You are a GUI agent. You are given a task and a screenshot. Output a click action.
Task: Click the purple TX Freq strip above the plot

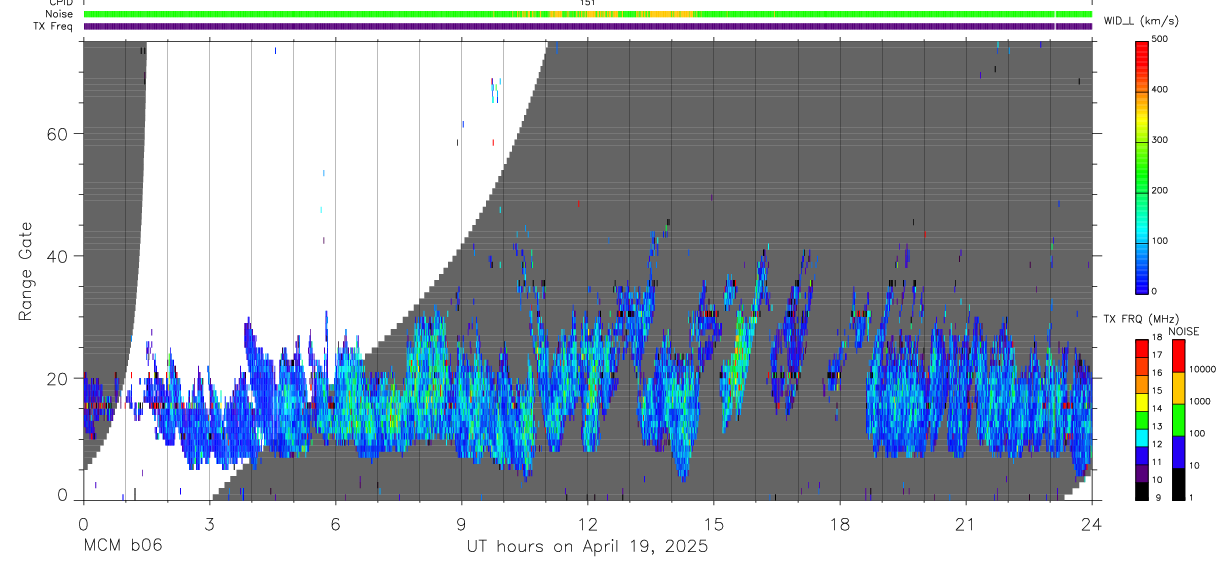587,26
